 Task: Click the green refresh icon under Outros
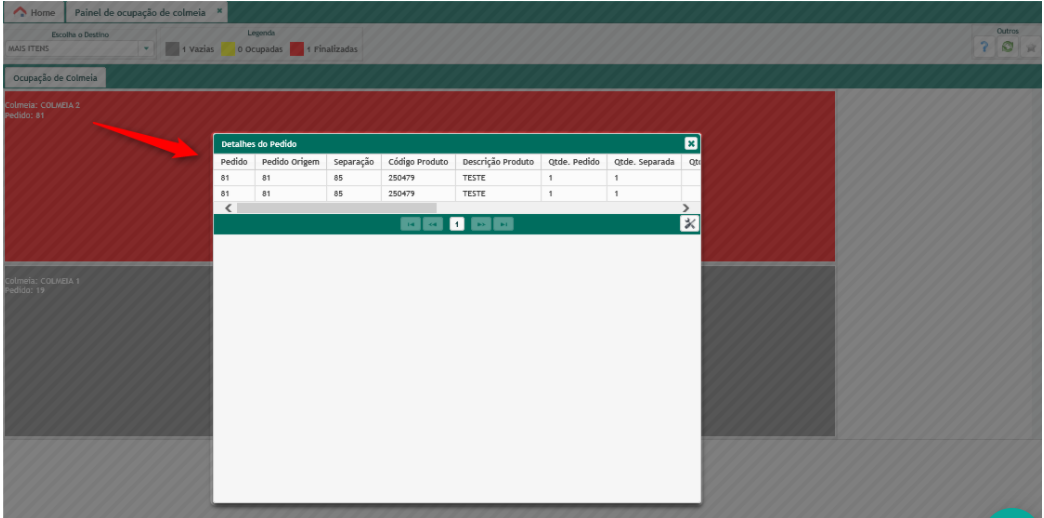click(x=1008, y=47)
